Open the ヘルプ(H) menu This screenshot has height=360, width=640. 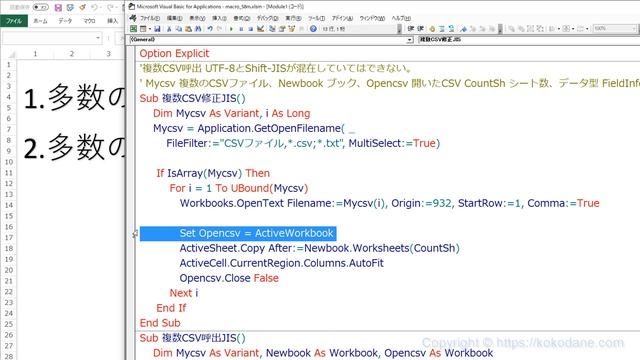[401, 18]
